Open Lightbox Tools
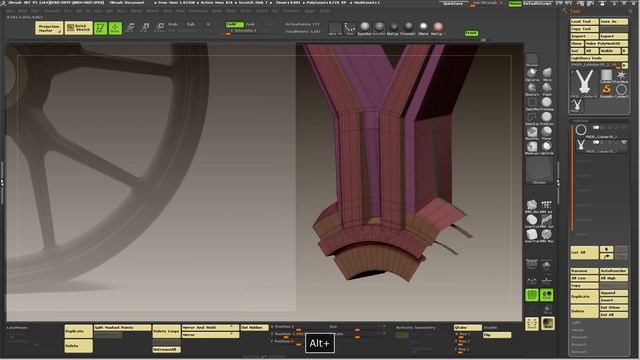 click(x=598, y=58)
